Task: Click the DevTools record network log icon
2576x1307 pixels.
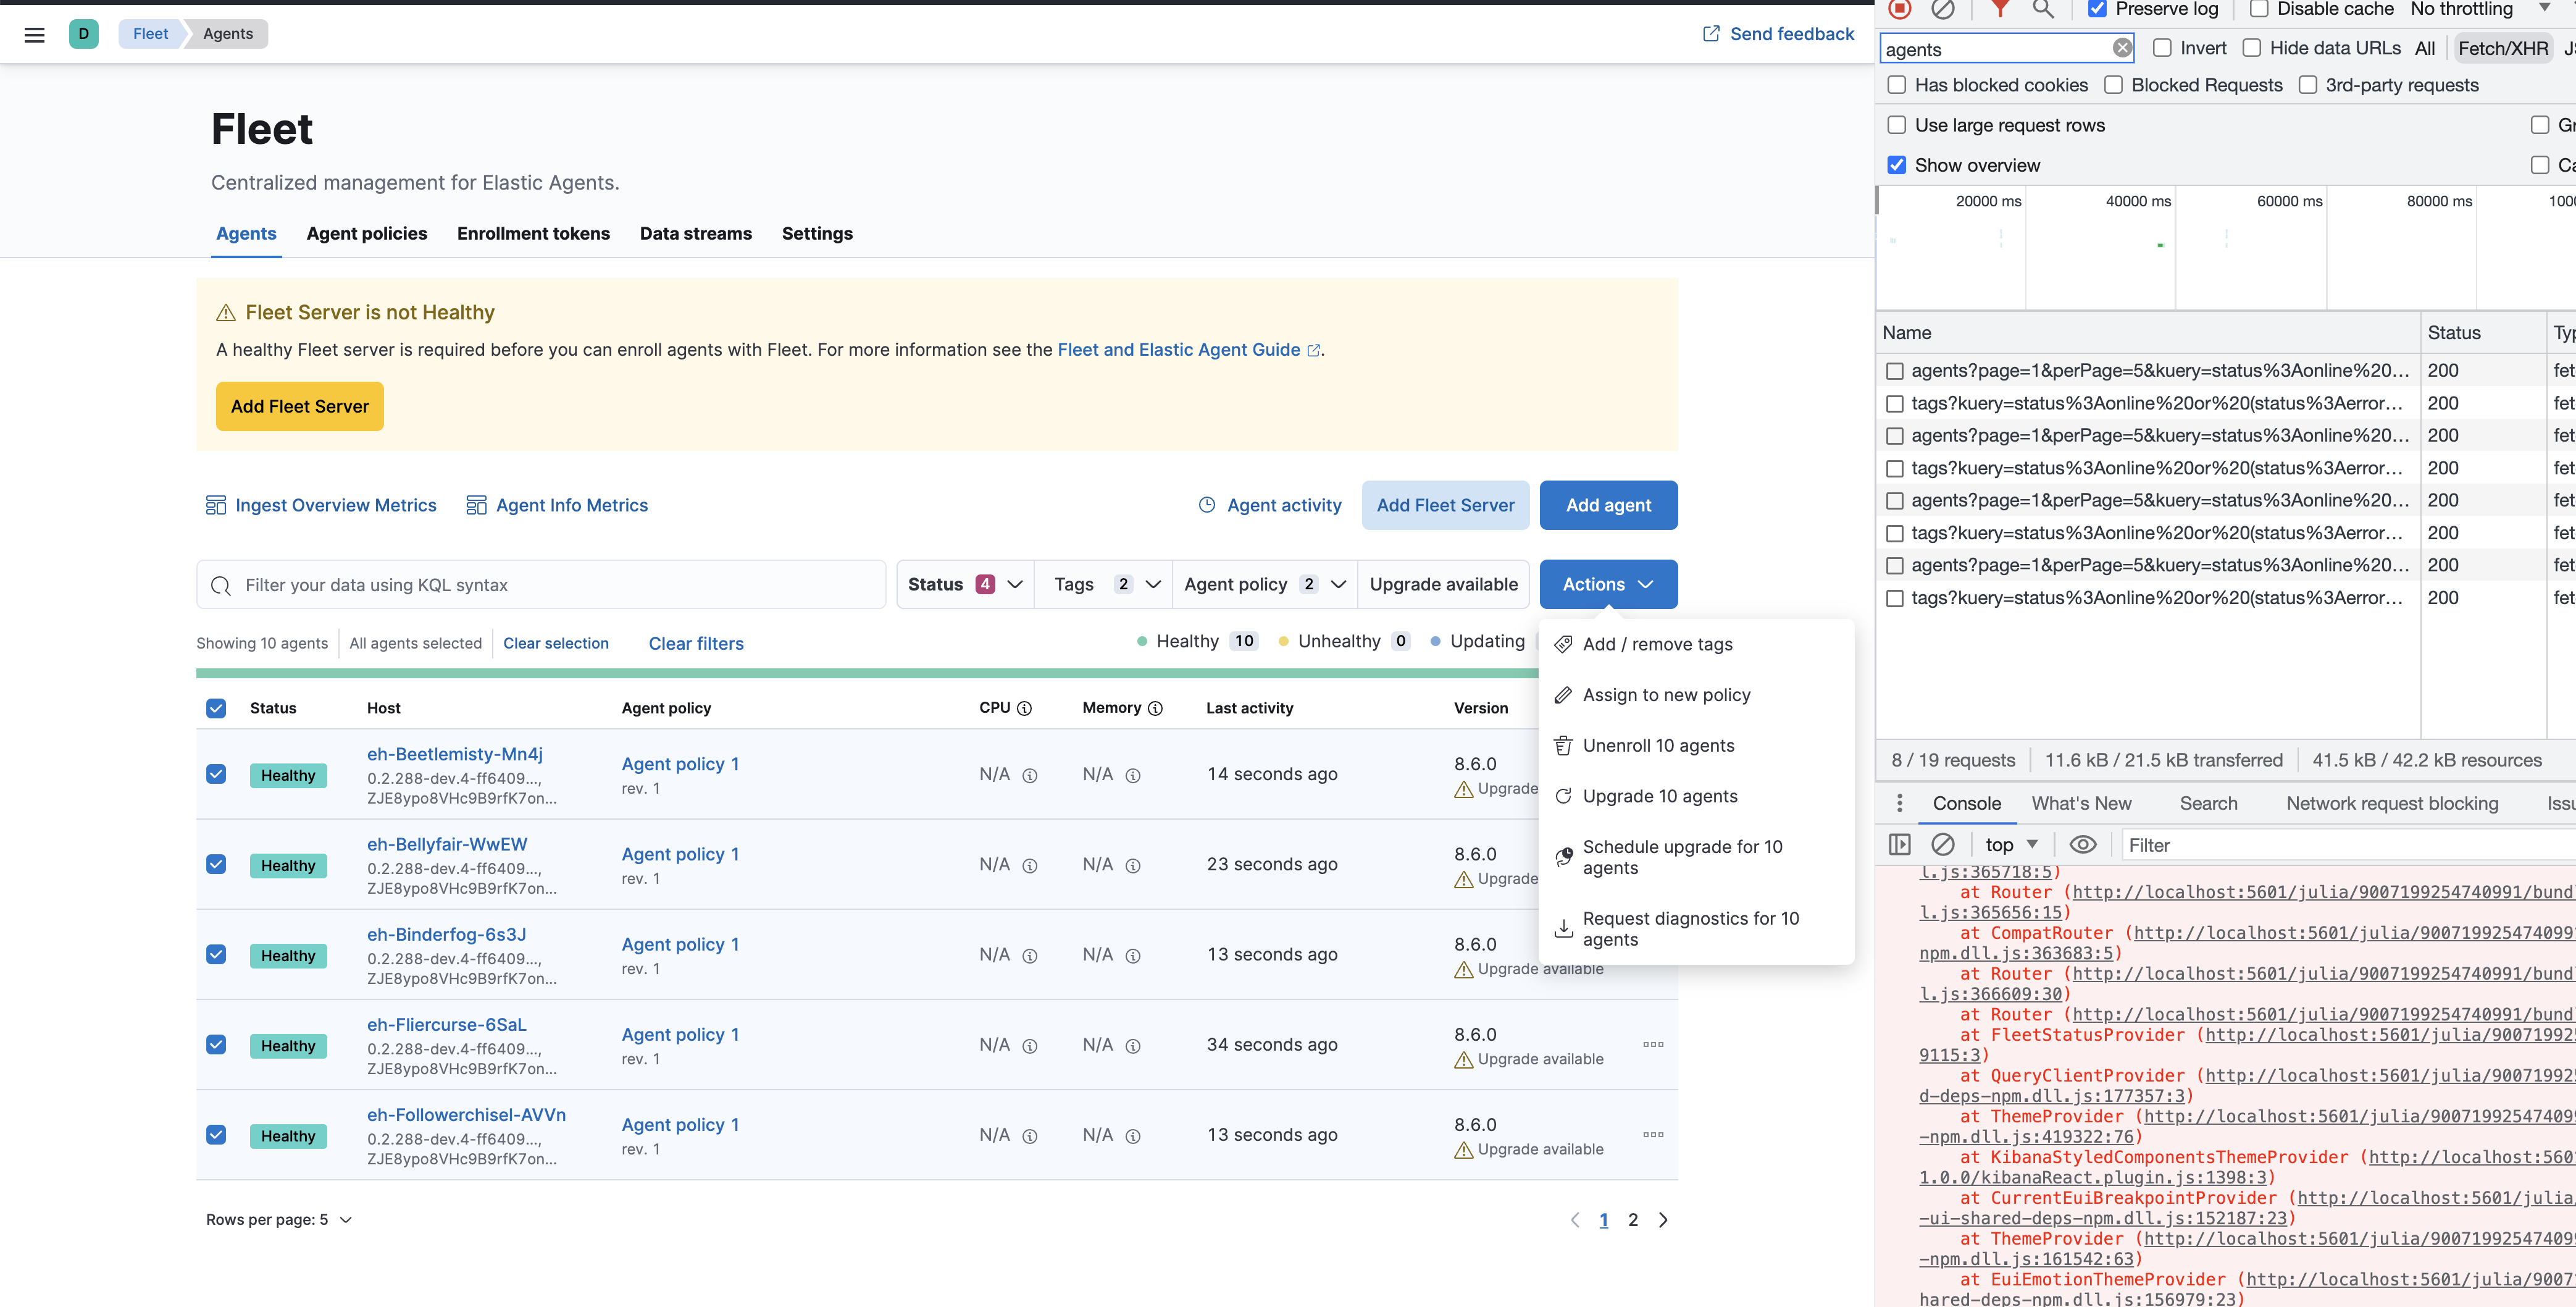Action: coord(1900,9)
